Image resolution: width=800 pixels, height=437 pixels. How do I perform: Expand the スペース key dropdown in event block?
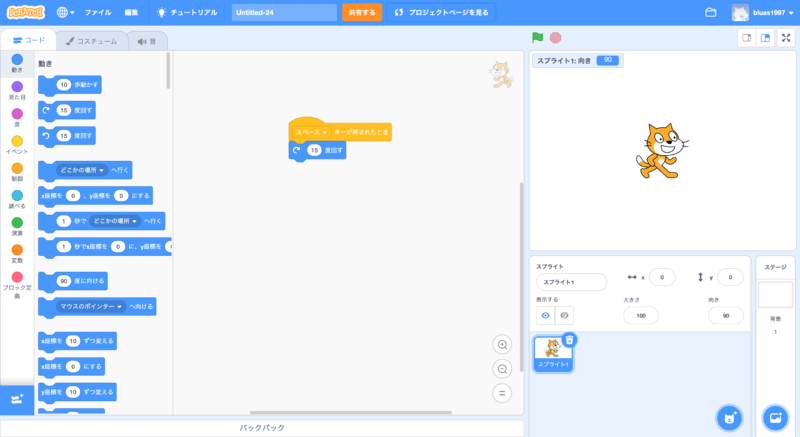click(325, 132)
